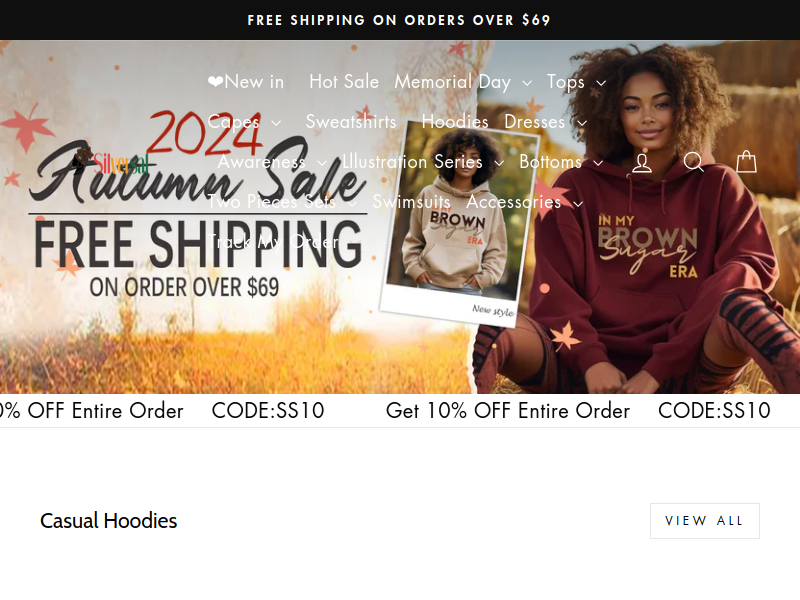Image resolution: width=800 pixels, height=600 pixels.
Task: Open the account login icon
Action: point(642,162)
